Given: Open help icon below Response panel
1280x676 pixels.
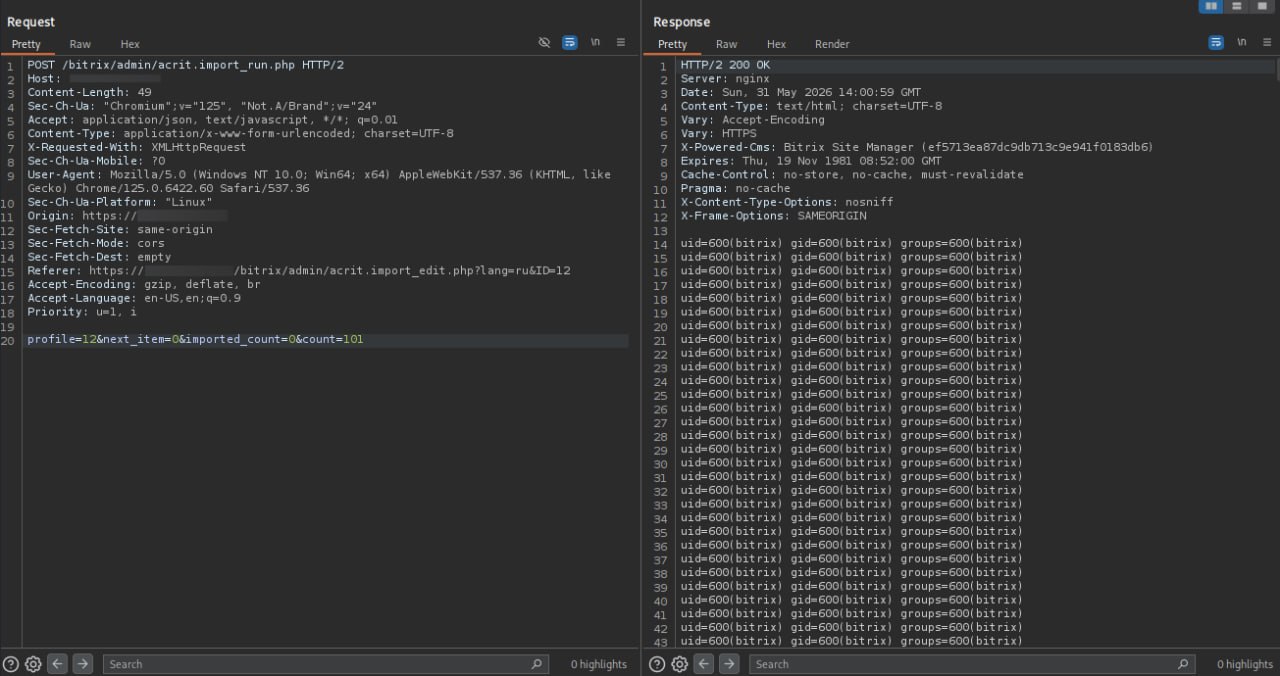Looking at the screenshot, I should pyautogui.click(x=657, y=664).
